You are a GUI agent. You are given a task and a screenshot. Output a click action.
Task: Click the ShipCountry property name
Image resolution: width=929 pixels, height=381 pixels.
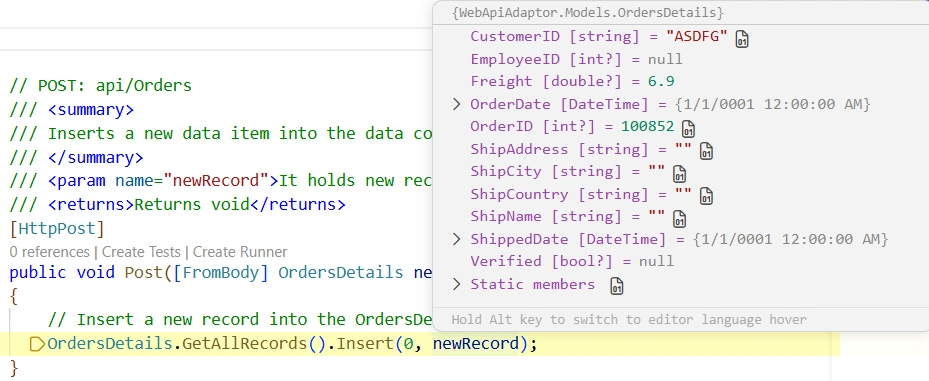pyautogui.click(x=520, y=194)
